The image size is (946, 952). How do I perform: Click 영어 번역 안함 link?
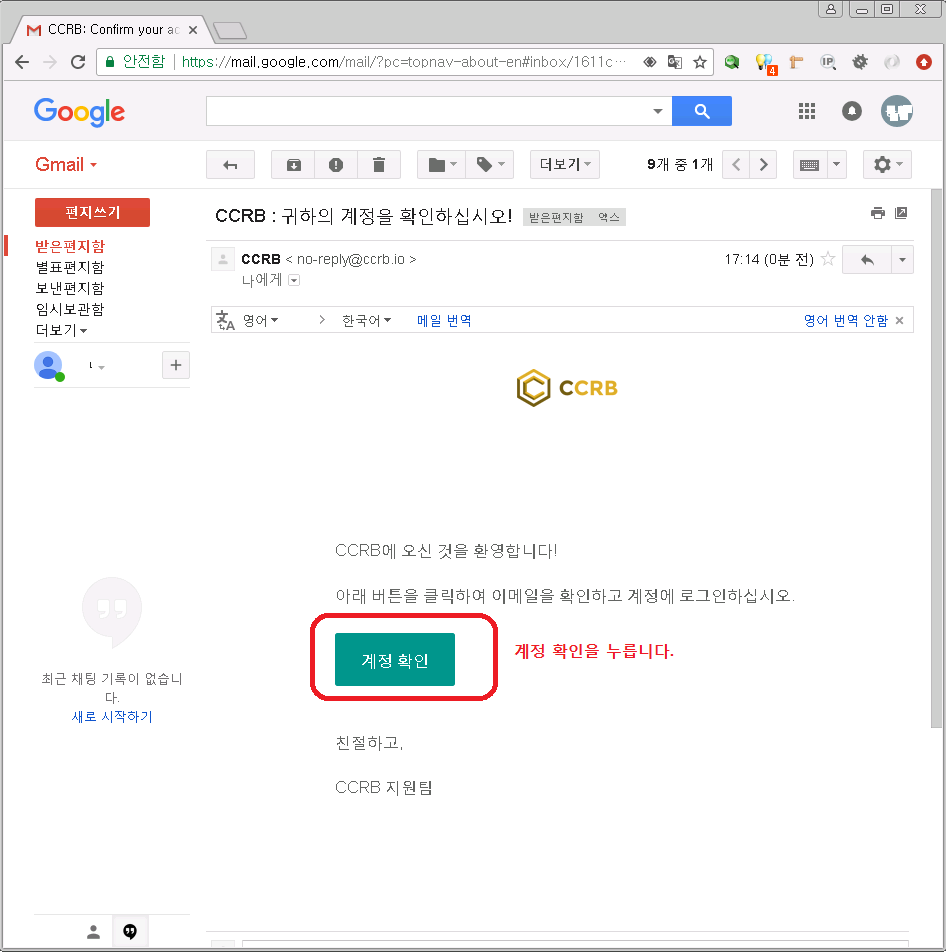point(845,321)
